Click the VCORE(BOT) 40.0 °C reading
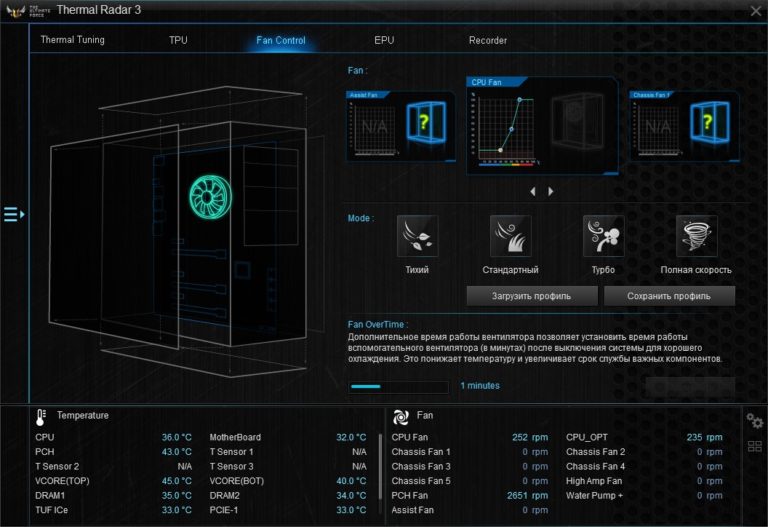Image resolution: width=768 pixels, height=527 pixels. 351,481
